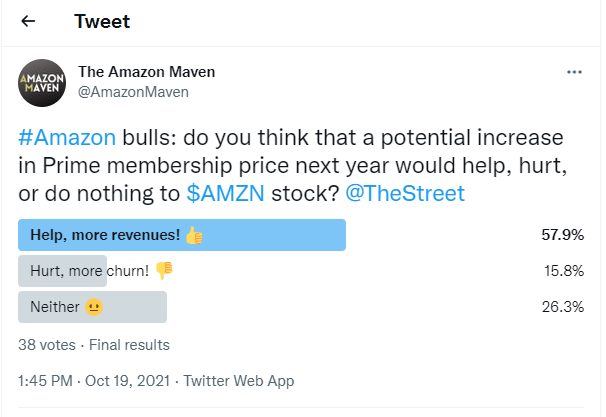This screenshot has width=606, height=417.
Task: Select the 'Neither' poll option
Action: click(x=92, y=307)
